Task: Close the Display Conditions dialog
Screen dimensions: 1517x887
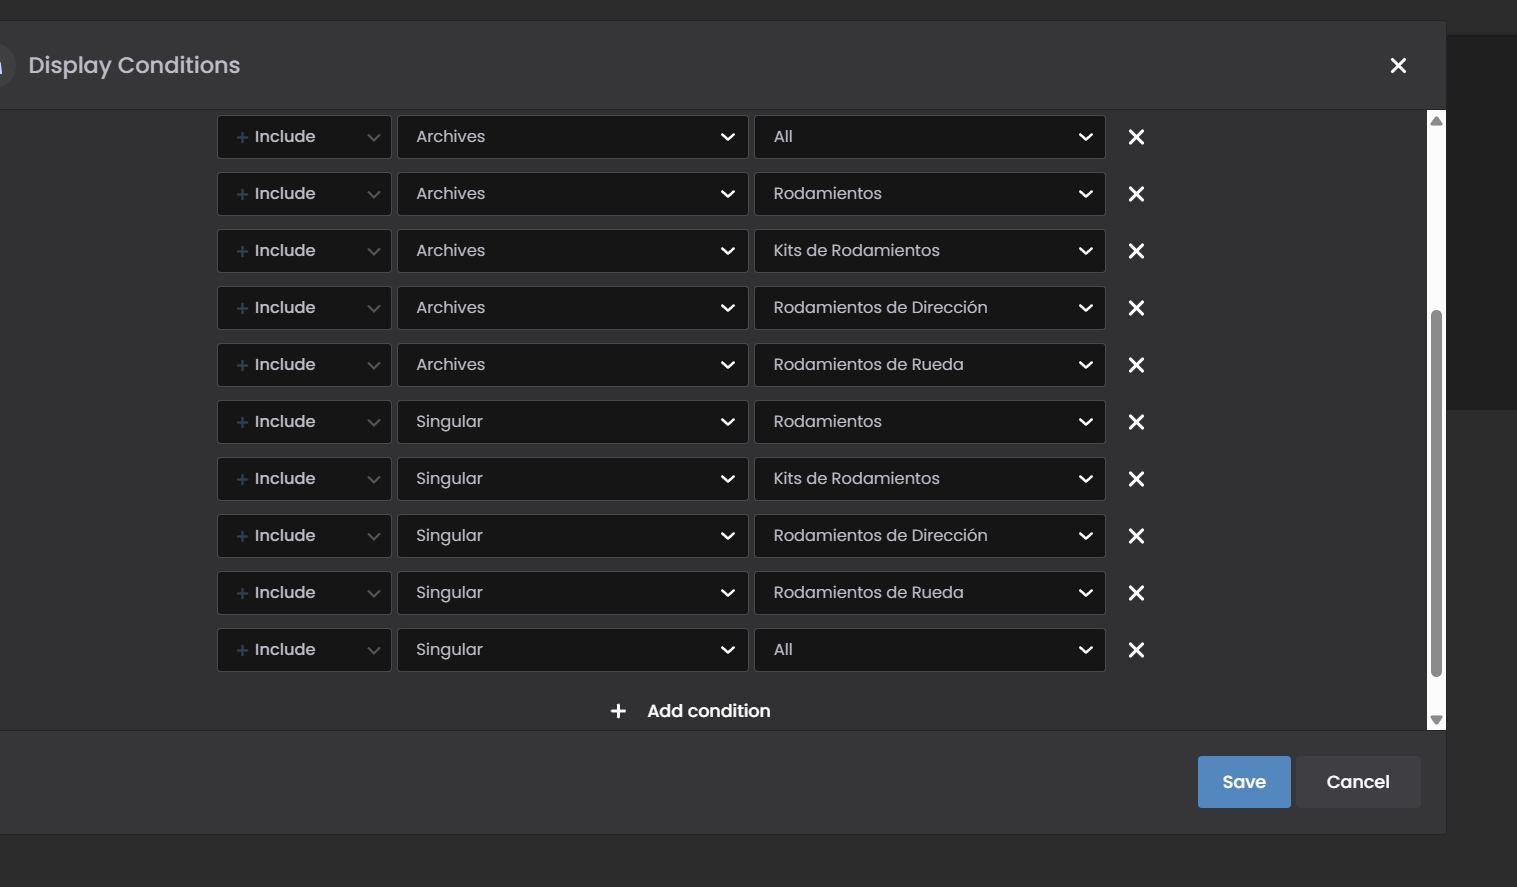Action: pyautogui.click(x=1398, y=66)
